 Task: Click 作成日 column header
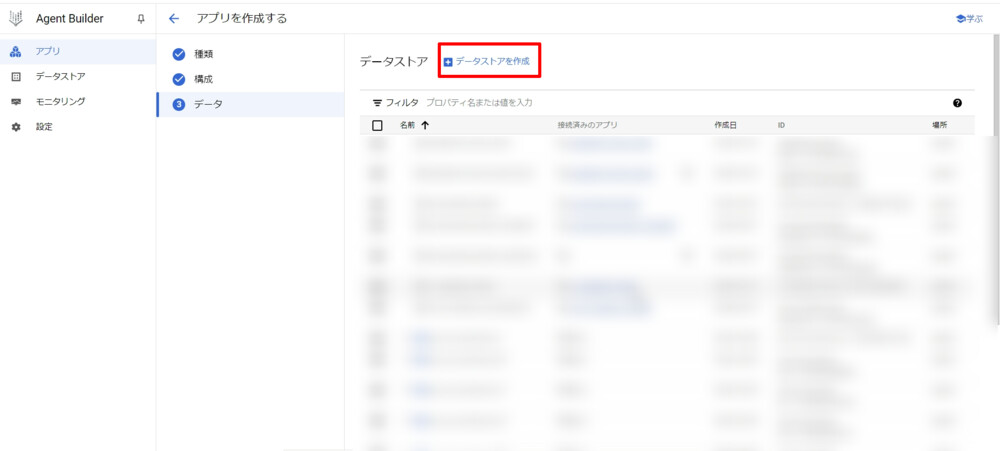pos(725,126)
